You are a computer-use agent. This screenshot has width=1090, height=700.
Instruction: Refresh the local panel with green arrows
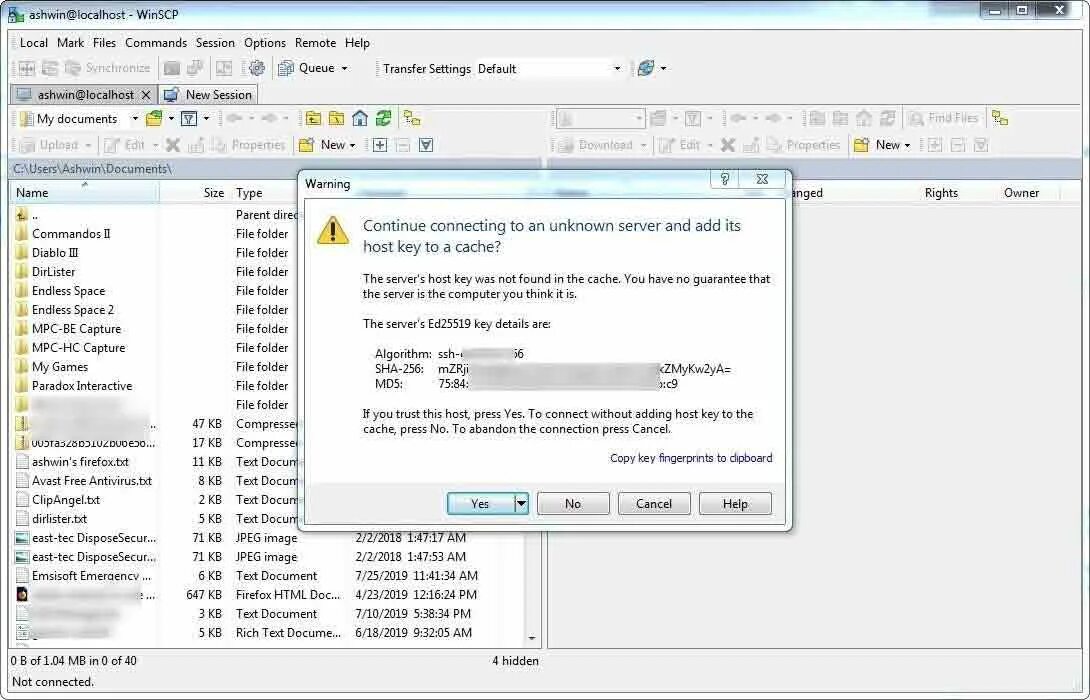click(383, 119)
